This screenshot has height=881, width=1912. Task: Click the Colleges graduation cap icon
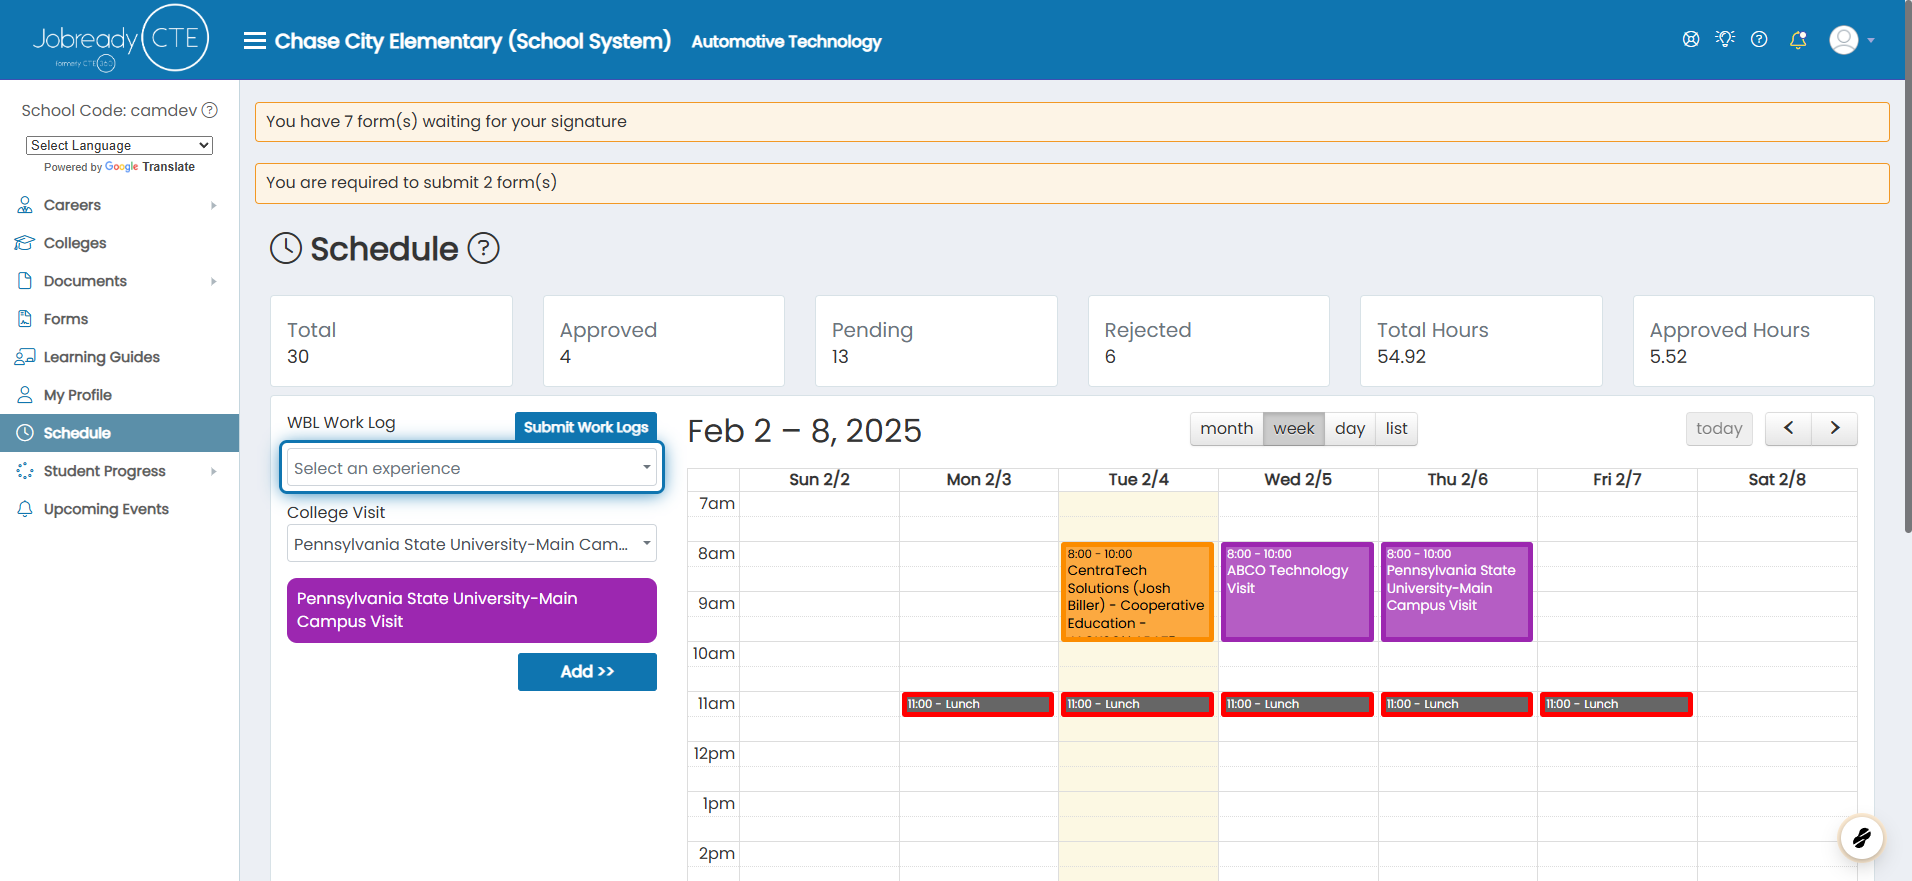click(x=25, y=243)
